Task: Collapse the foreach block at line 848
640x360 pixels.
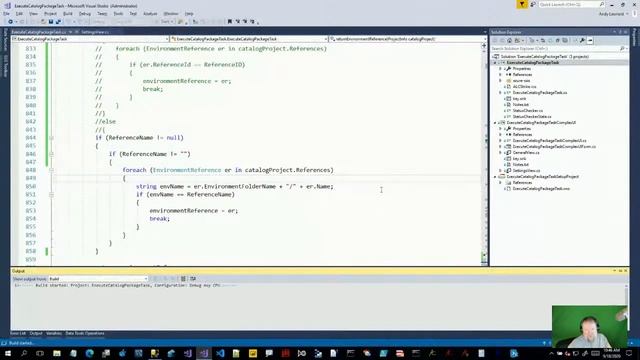Action: [x=51, y=170]
